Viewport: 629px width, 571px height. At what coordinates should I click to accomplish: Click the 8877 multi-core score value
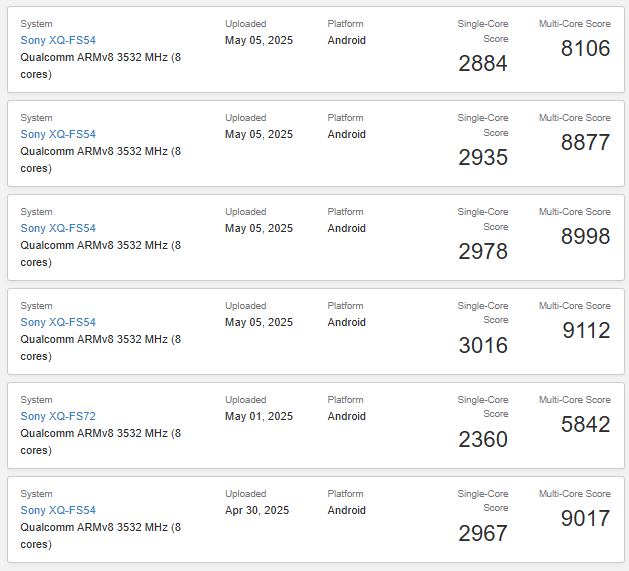pos(585,142)
